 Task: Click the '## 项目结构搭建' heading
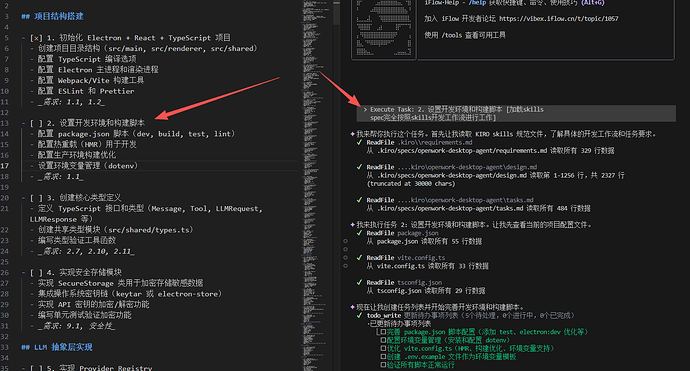point(52,17)
